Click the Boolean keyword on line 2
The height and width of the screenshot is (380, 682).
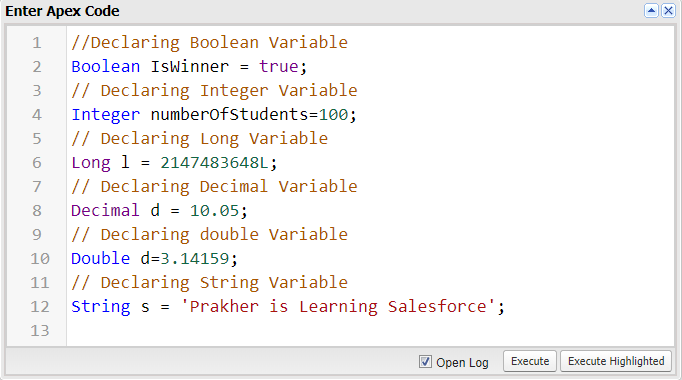106,67
